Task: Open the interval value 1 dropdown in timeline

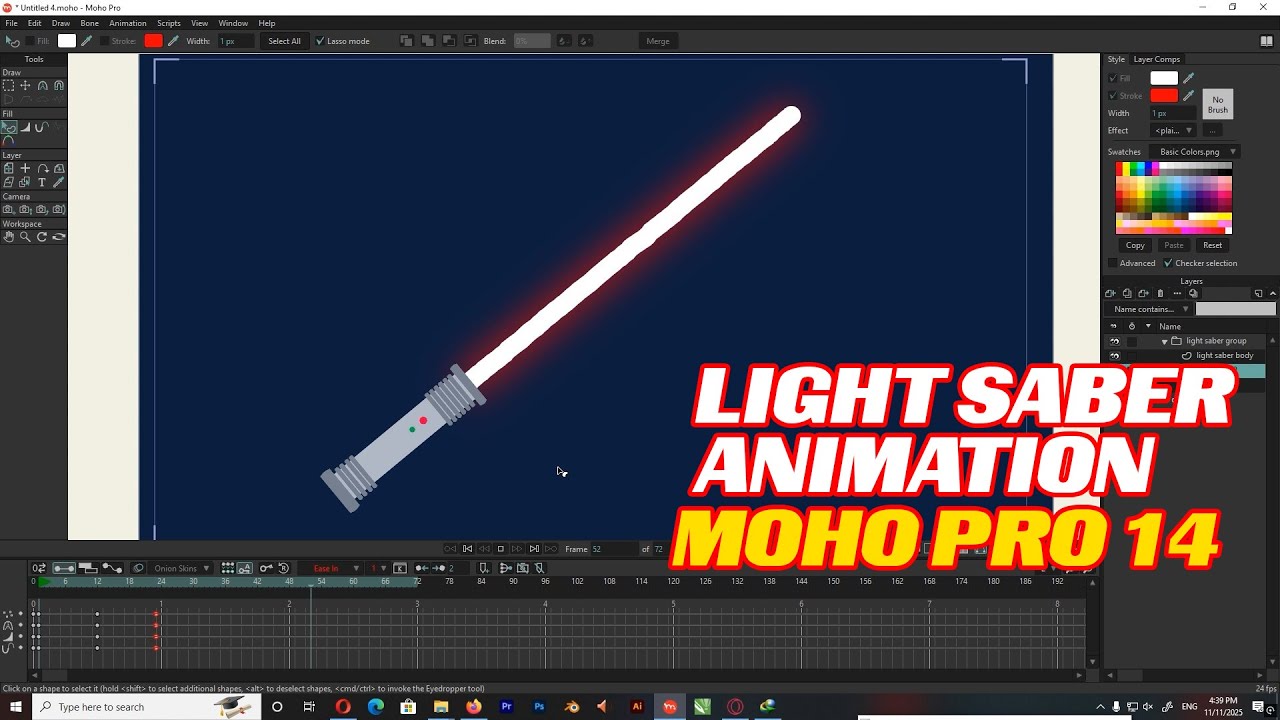Action: pos(378,568)
